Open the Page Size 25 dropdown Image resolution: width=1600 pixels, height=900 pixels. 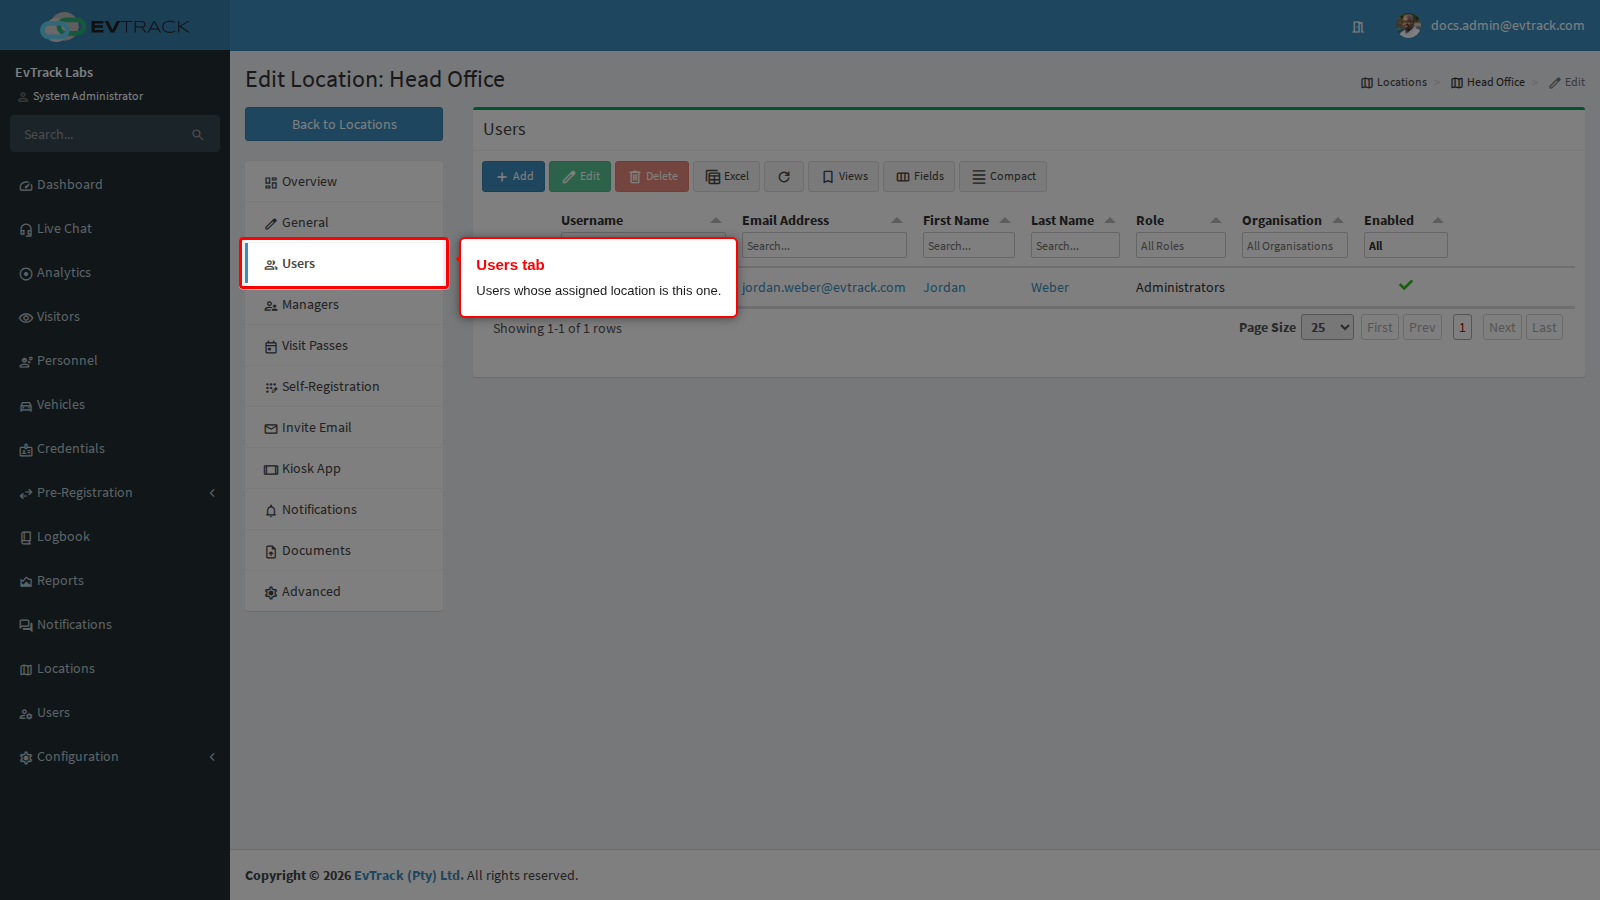pyautogui.click(x=1327, y=328)
